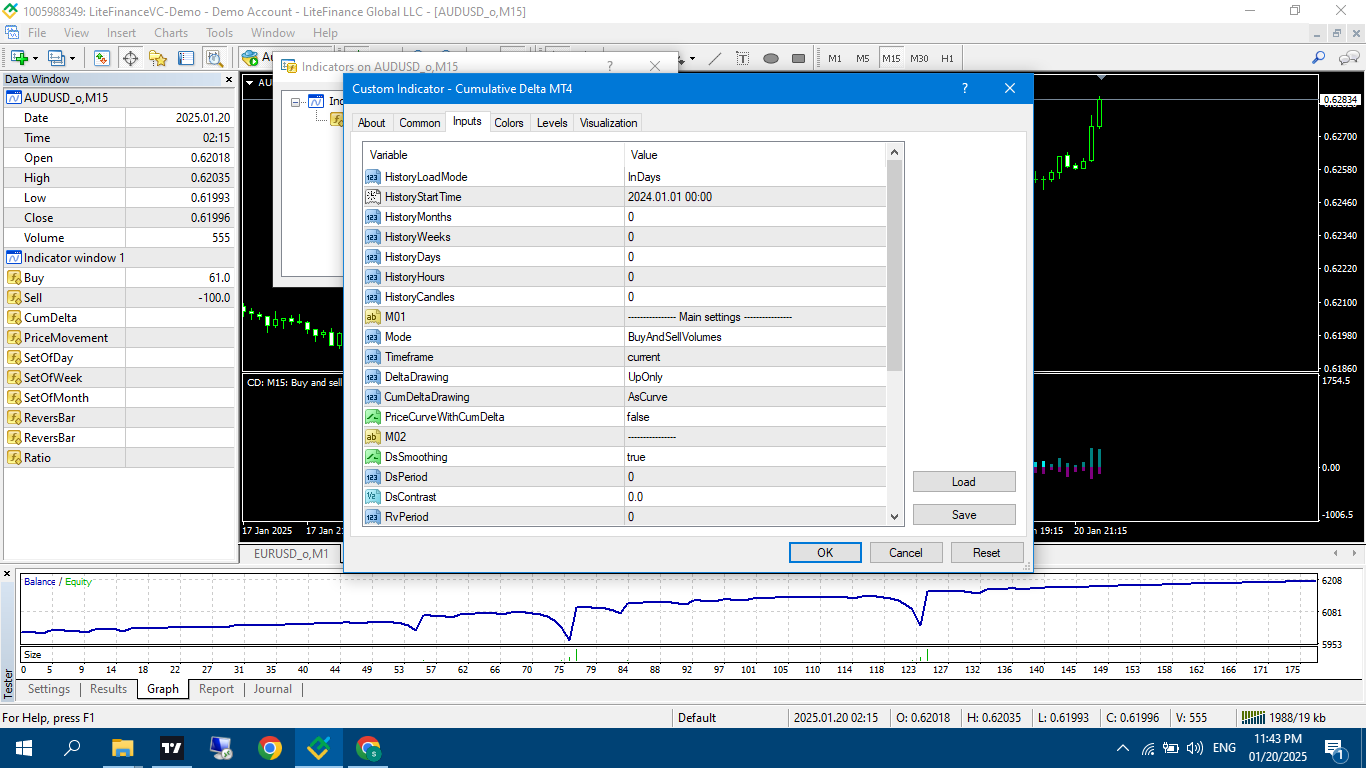
Task: Click the PriceCurveWithCumDelta boolean row icon
Action: click(373, 417)
